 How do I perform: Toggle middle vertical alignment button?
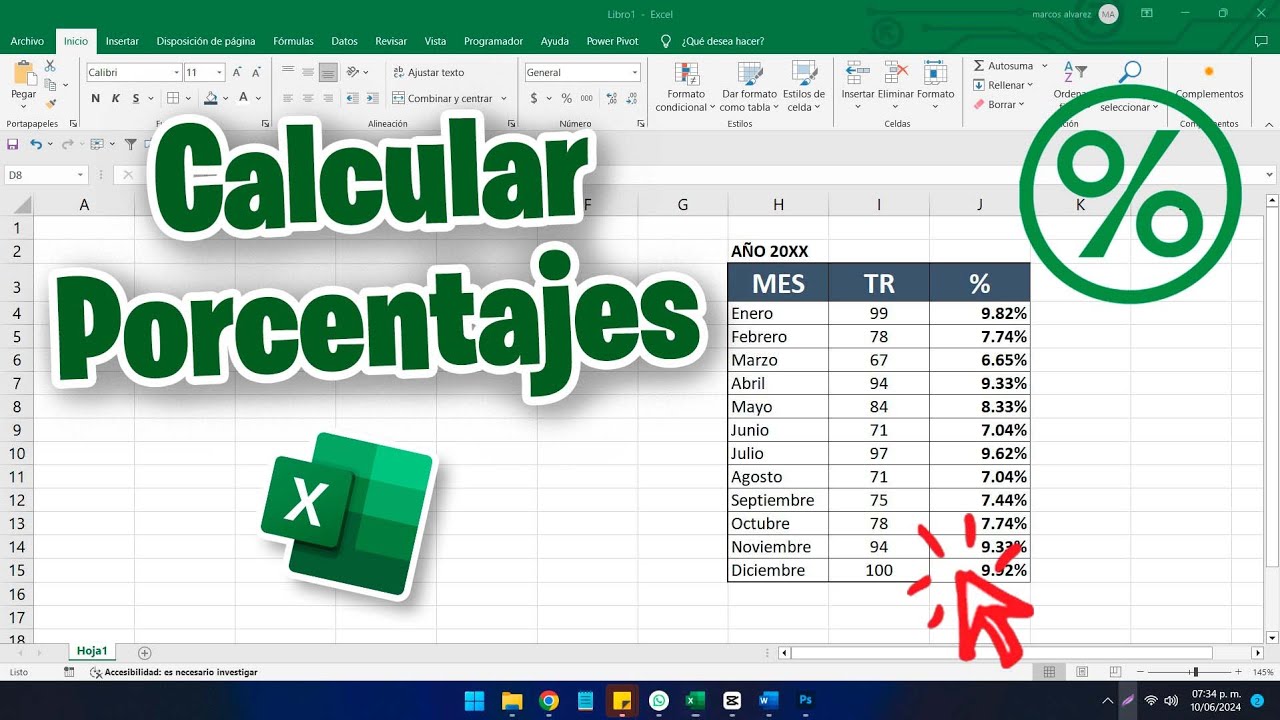[x=308, y=72]
